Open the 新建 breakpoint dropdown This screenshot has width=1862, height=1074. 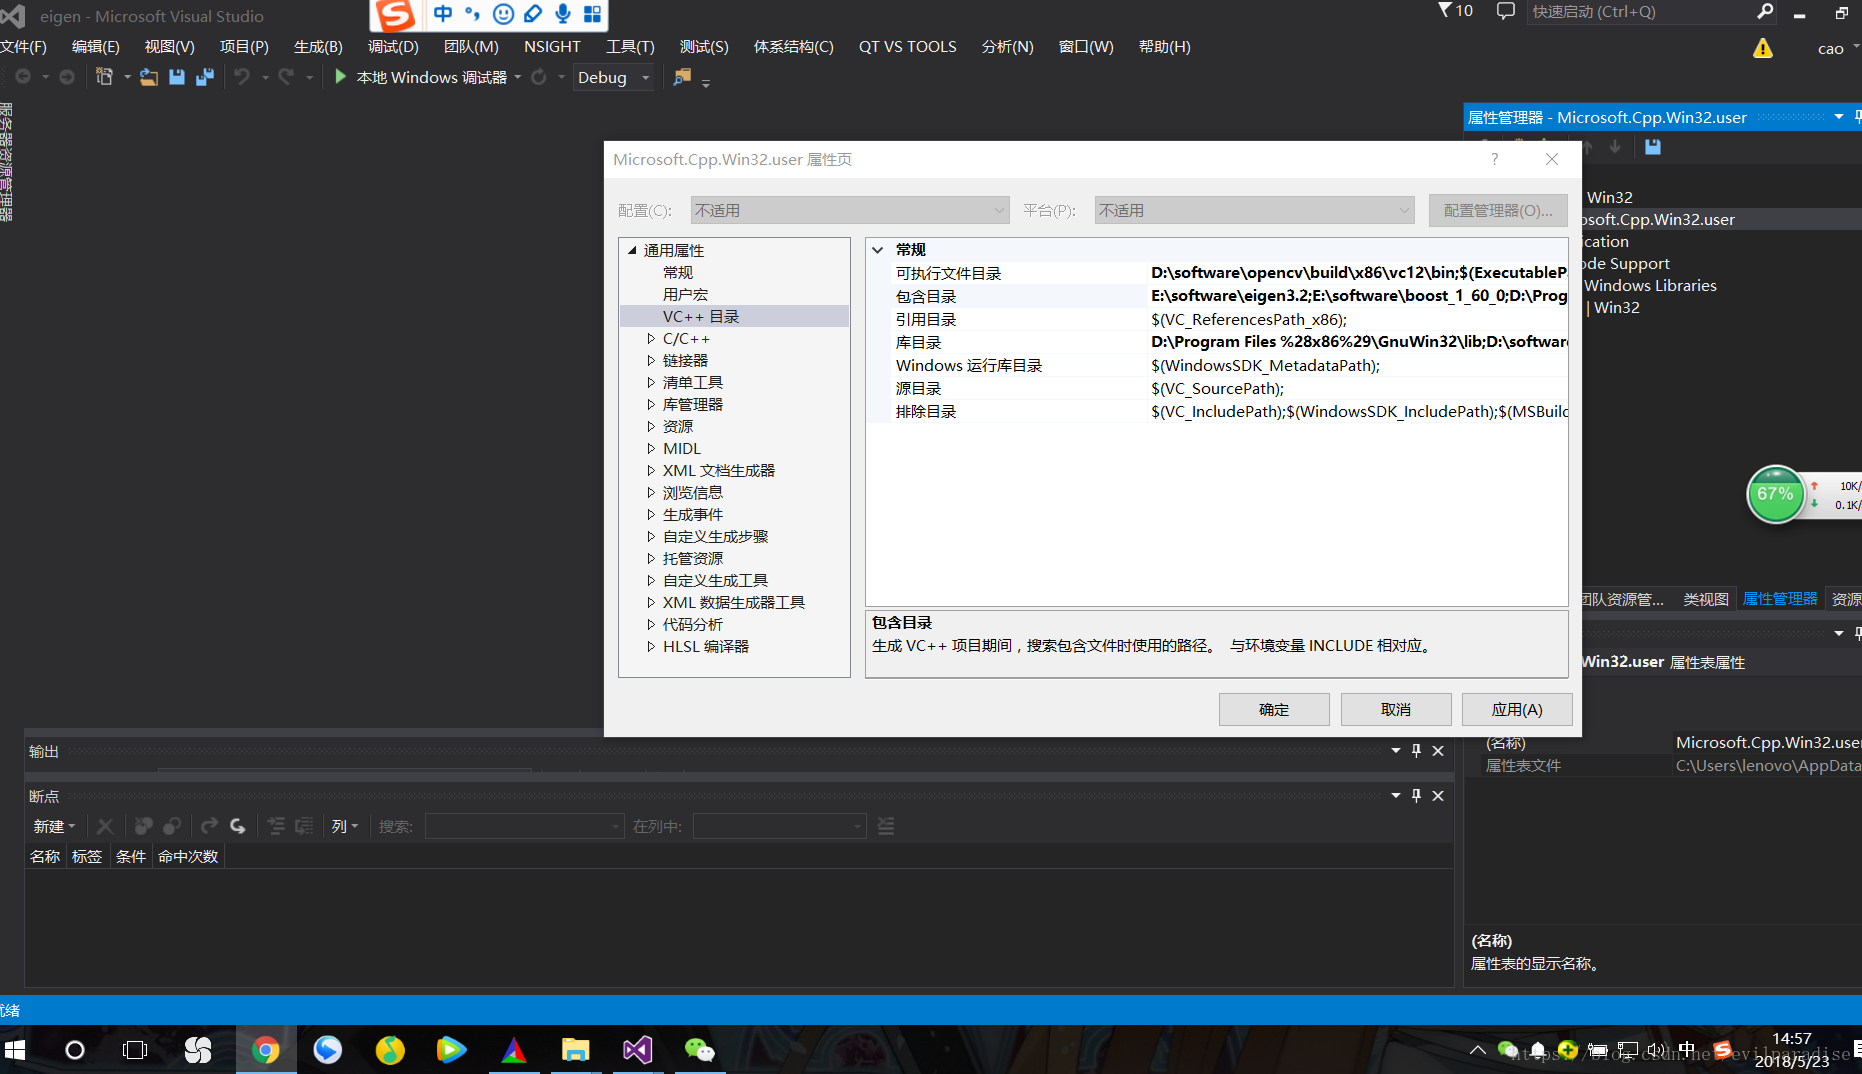(x=54, y=826)
